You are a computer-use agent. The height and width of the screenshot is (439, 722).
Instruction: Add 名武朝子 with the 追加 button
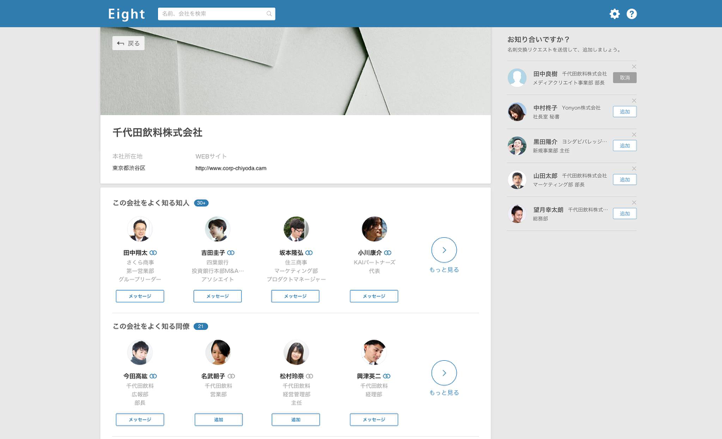pyautogui.click(x=218, y=420)
